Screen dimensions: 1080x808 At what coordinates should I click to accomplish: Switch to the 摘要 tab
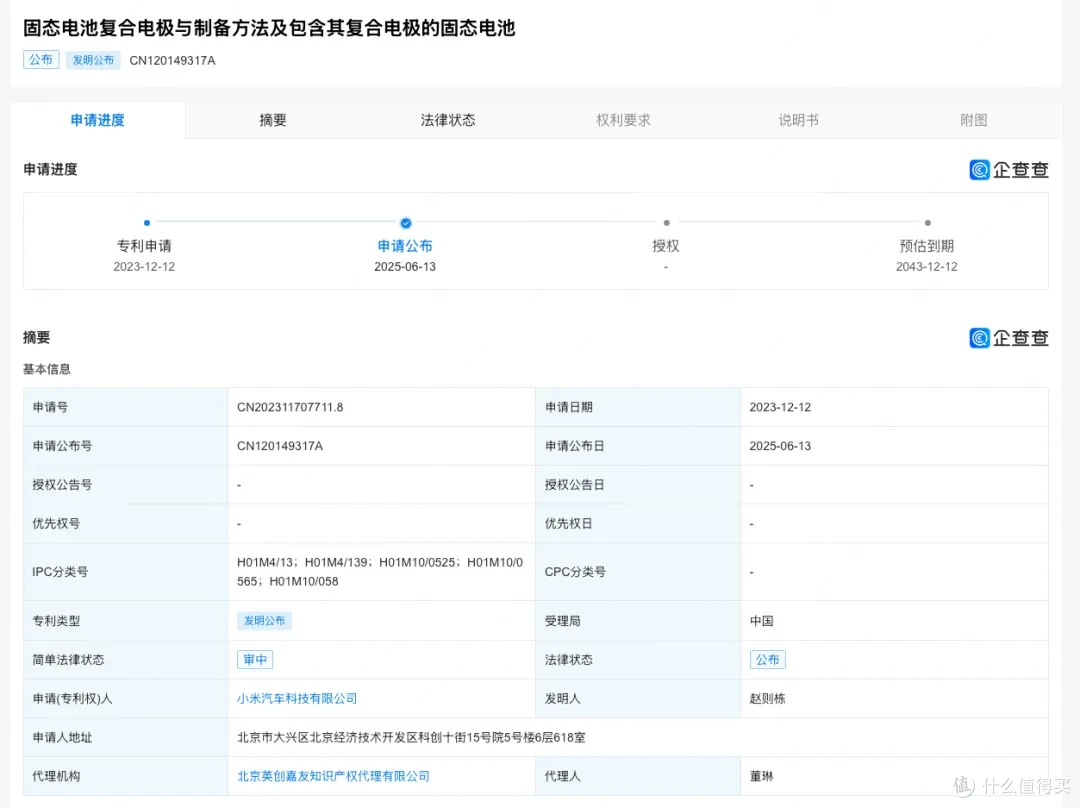point(273,120)
